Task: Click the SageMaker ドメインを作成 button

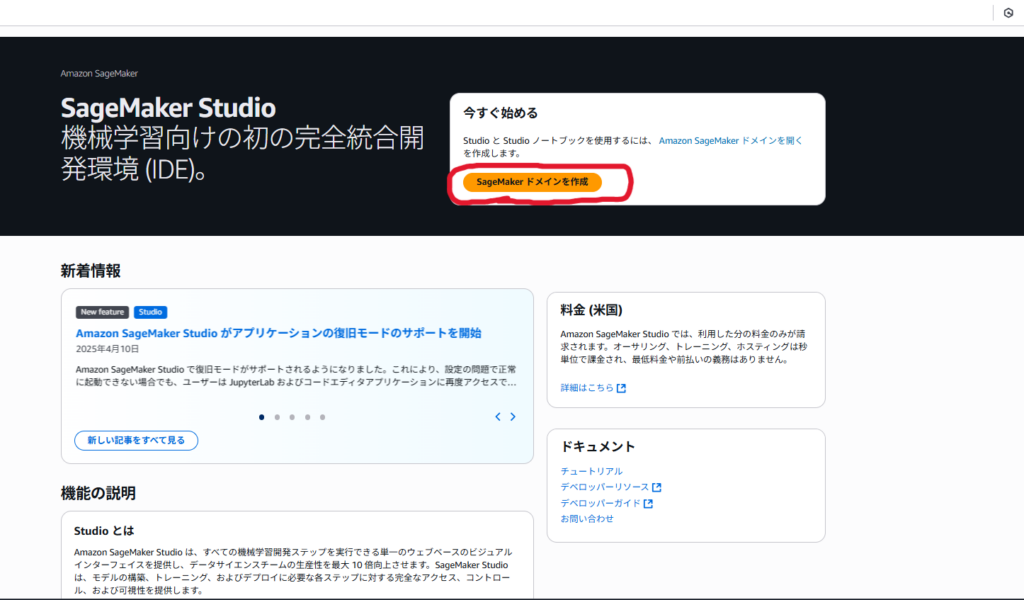Action: [x=532, y=182]
